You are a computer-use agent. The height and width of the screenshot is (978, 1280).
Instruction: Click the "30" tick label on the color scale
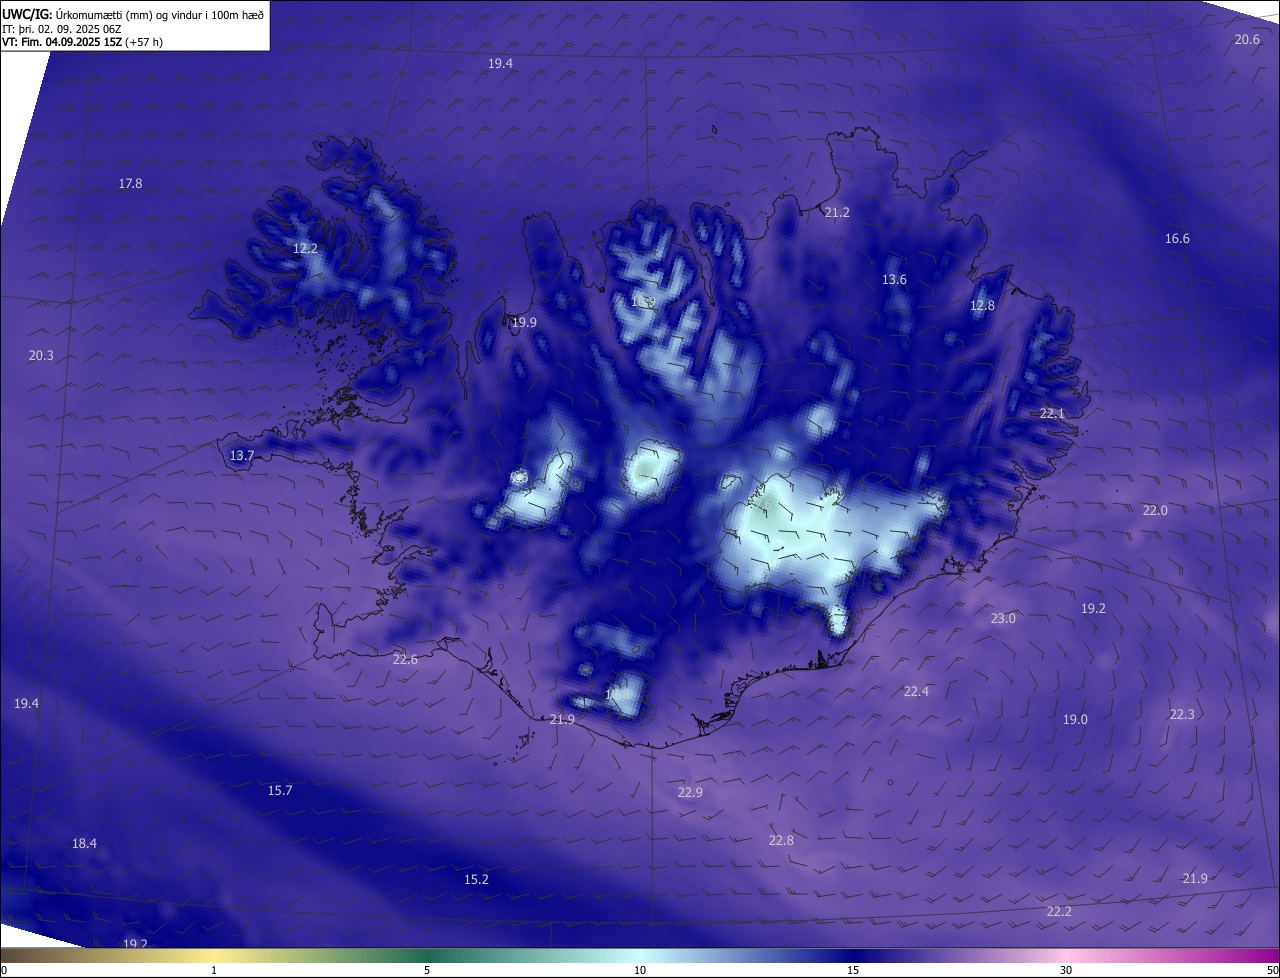[1066, 970]
